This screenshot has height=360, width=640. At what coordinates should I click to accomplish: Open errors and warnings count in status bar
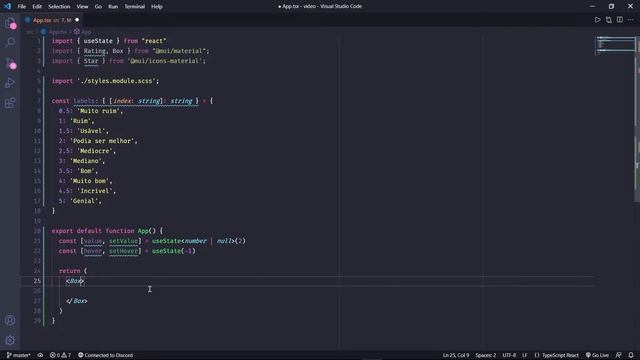[x=60, y=355]
